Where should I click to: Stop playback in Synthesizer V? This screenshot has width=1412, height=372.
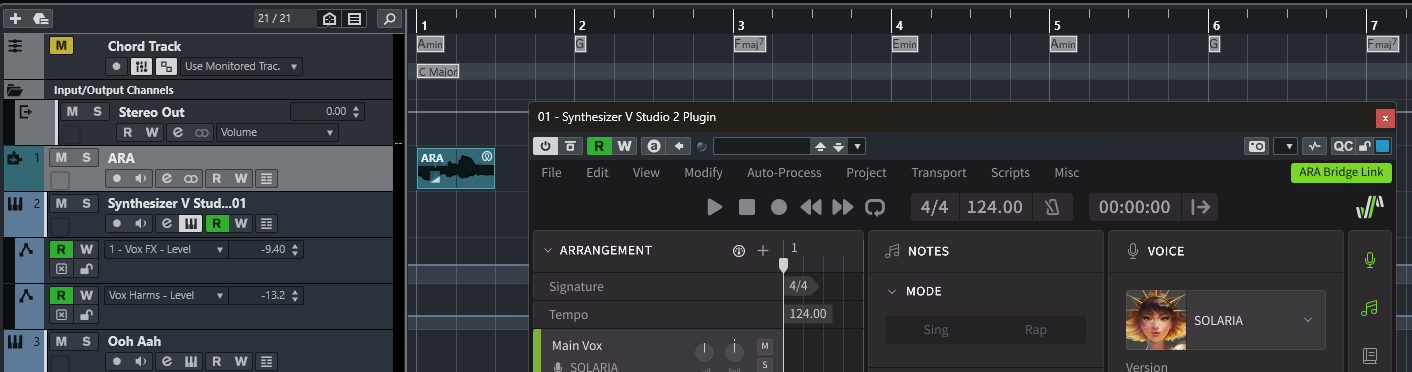pos(746,207)
